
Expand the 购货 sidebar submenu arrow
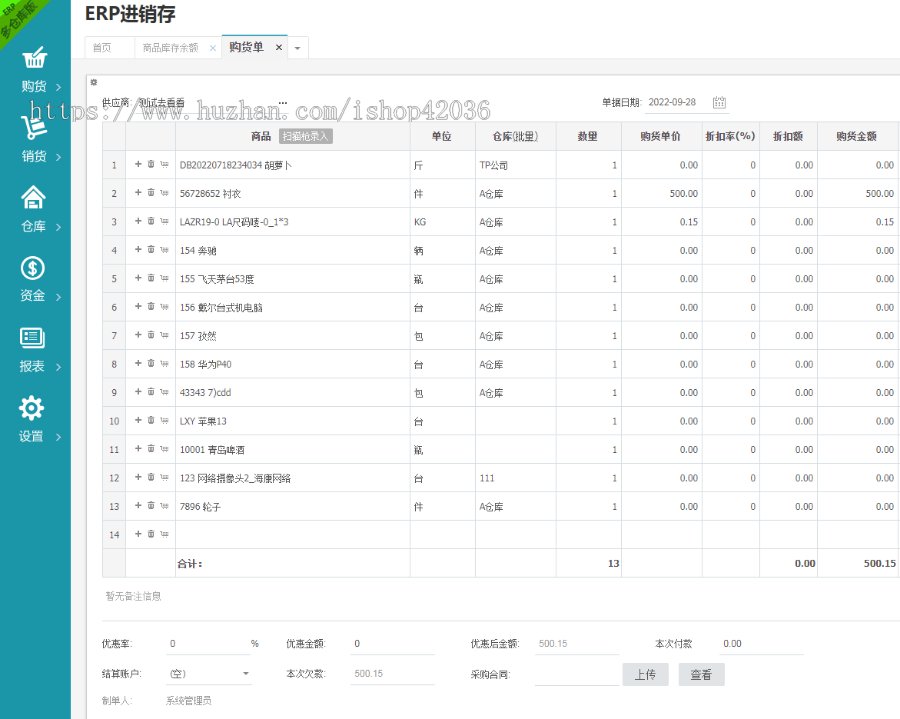tap(59, 87)
